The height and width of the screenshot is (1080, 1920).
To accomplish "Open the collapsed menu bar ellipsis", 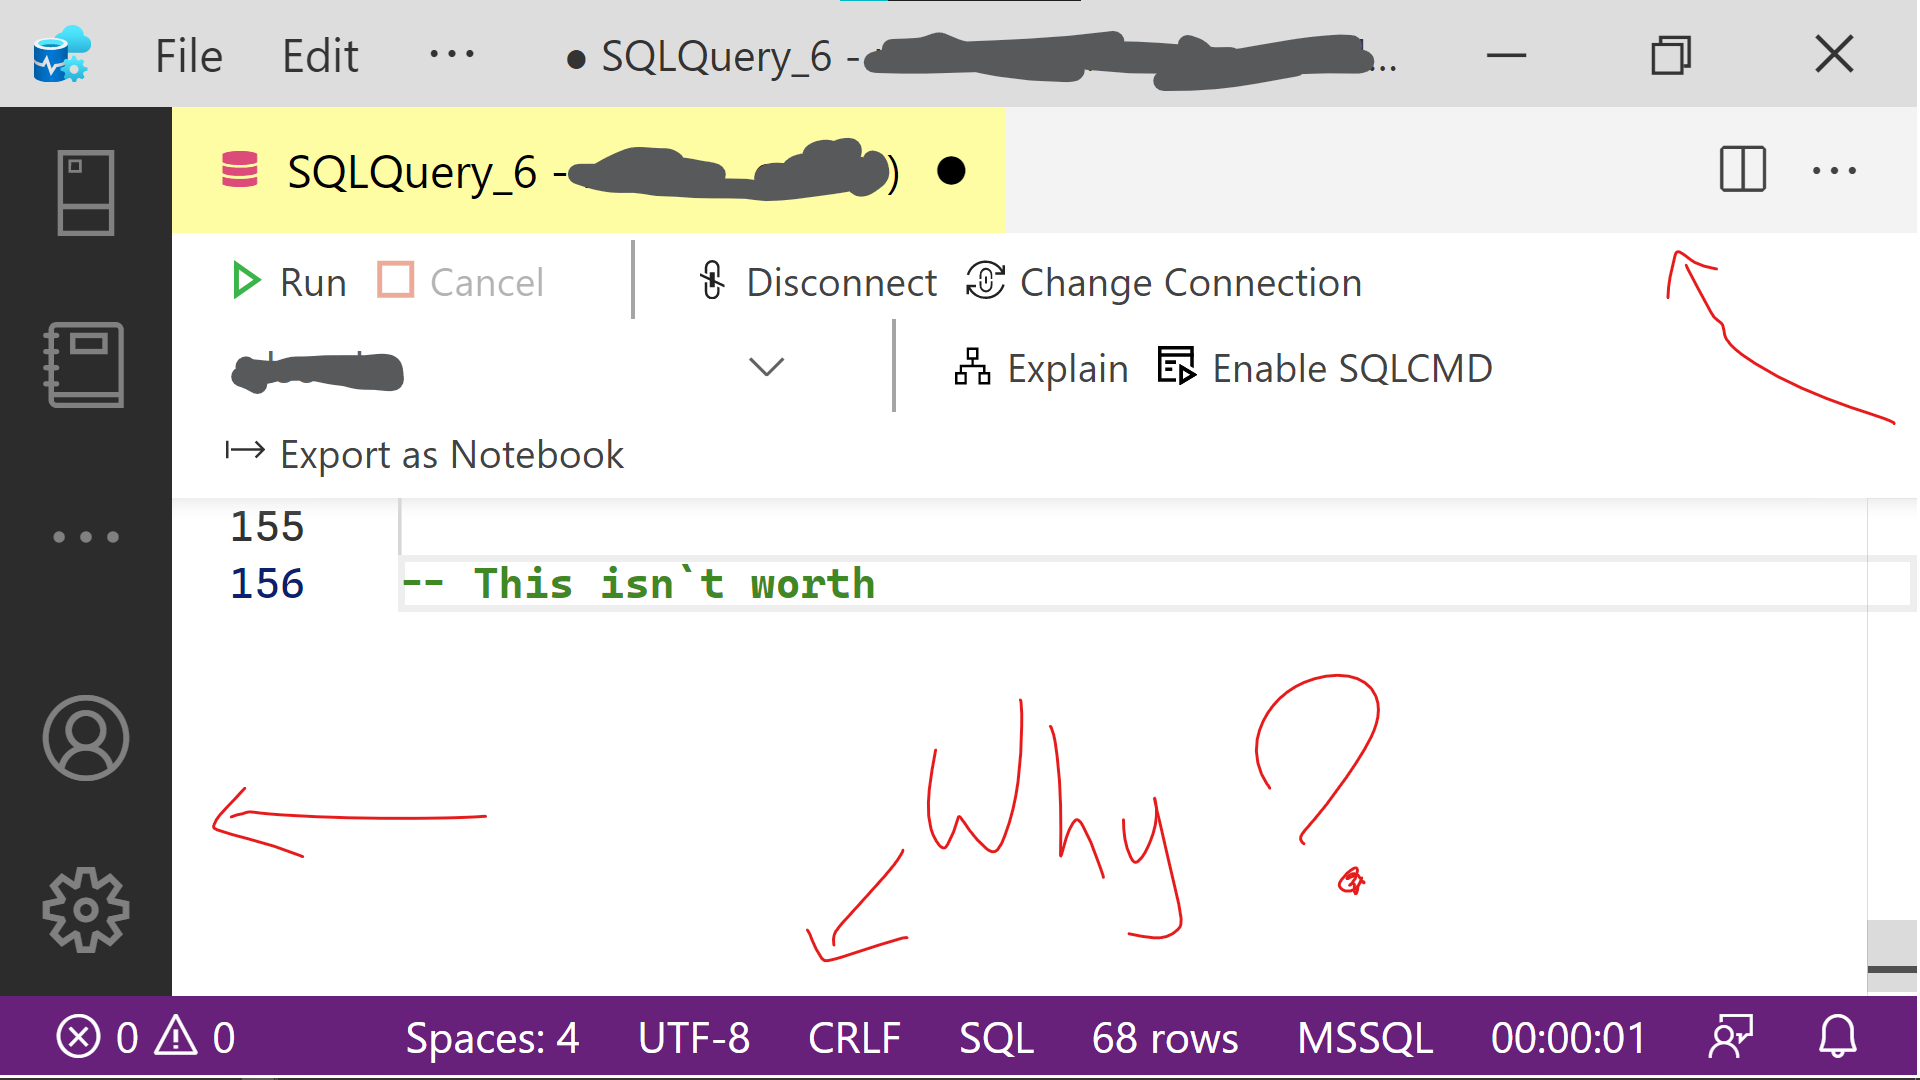I will pos(452,54).
